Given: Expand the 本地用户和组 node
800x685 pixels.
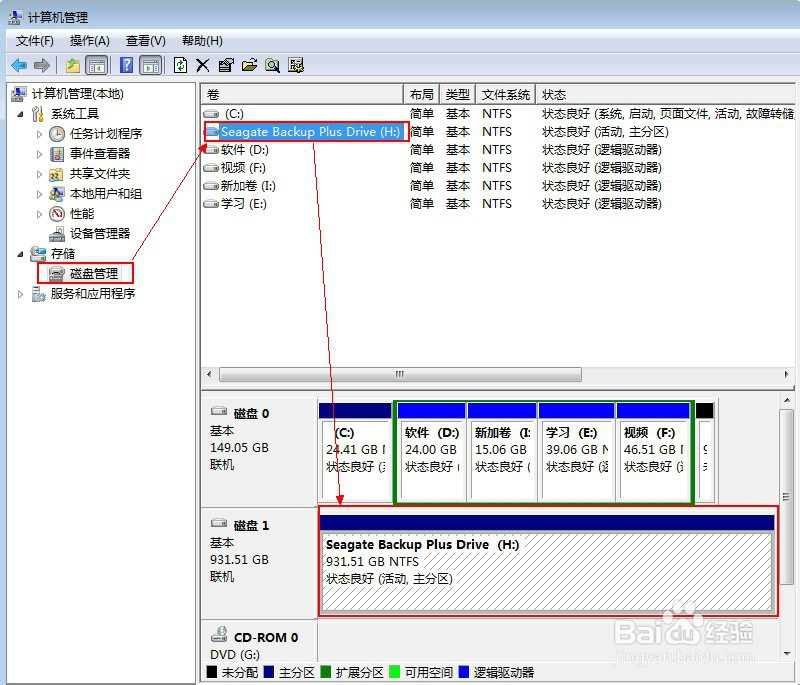Looking at the screenshot, I should [39, 194].
